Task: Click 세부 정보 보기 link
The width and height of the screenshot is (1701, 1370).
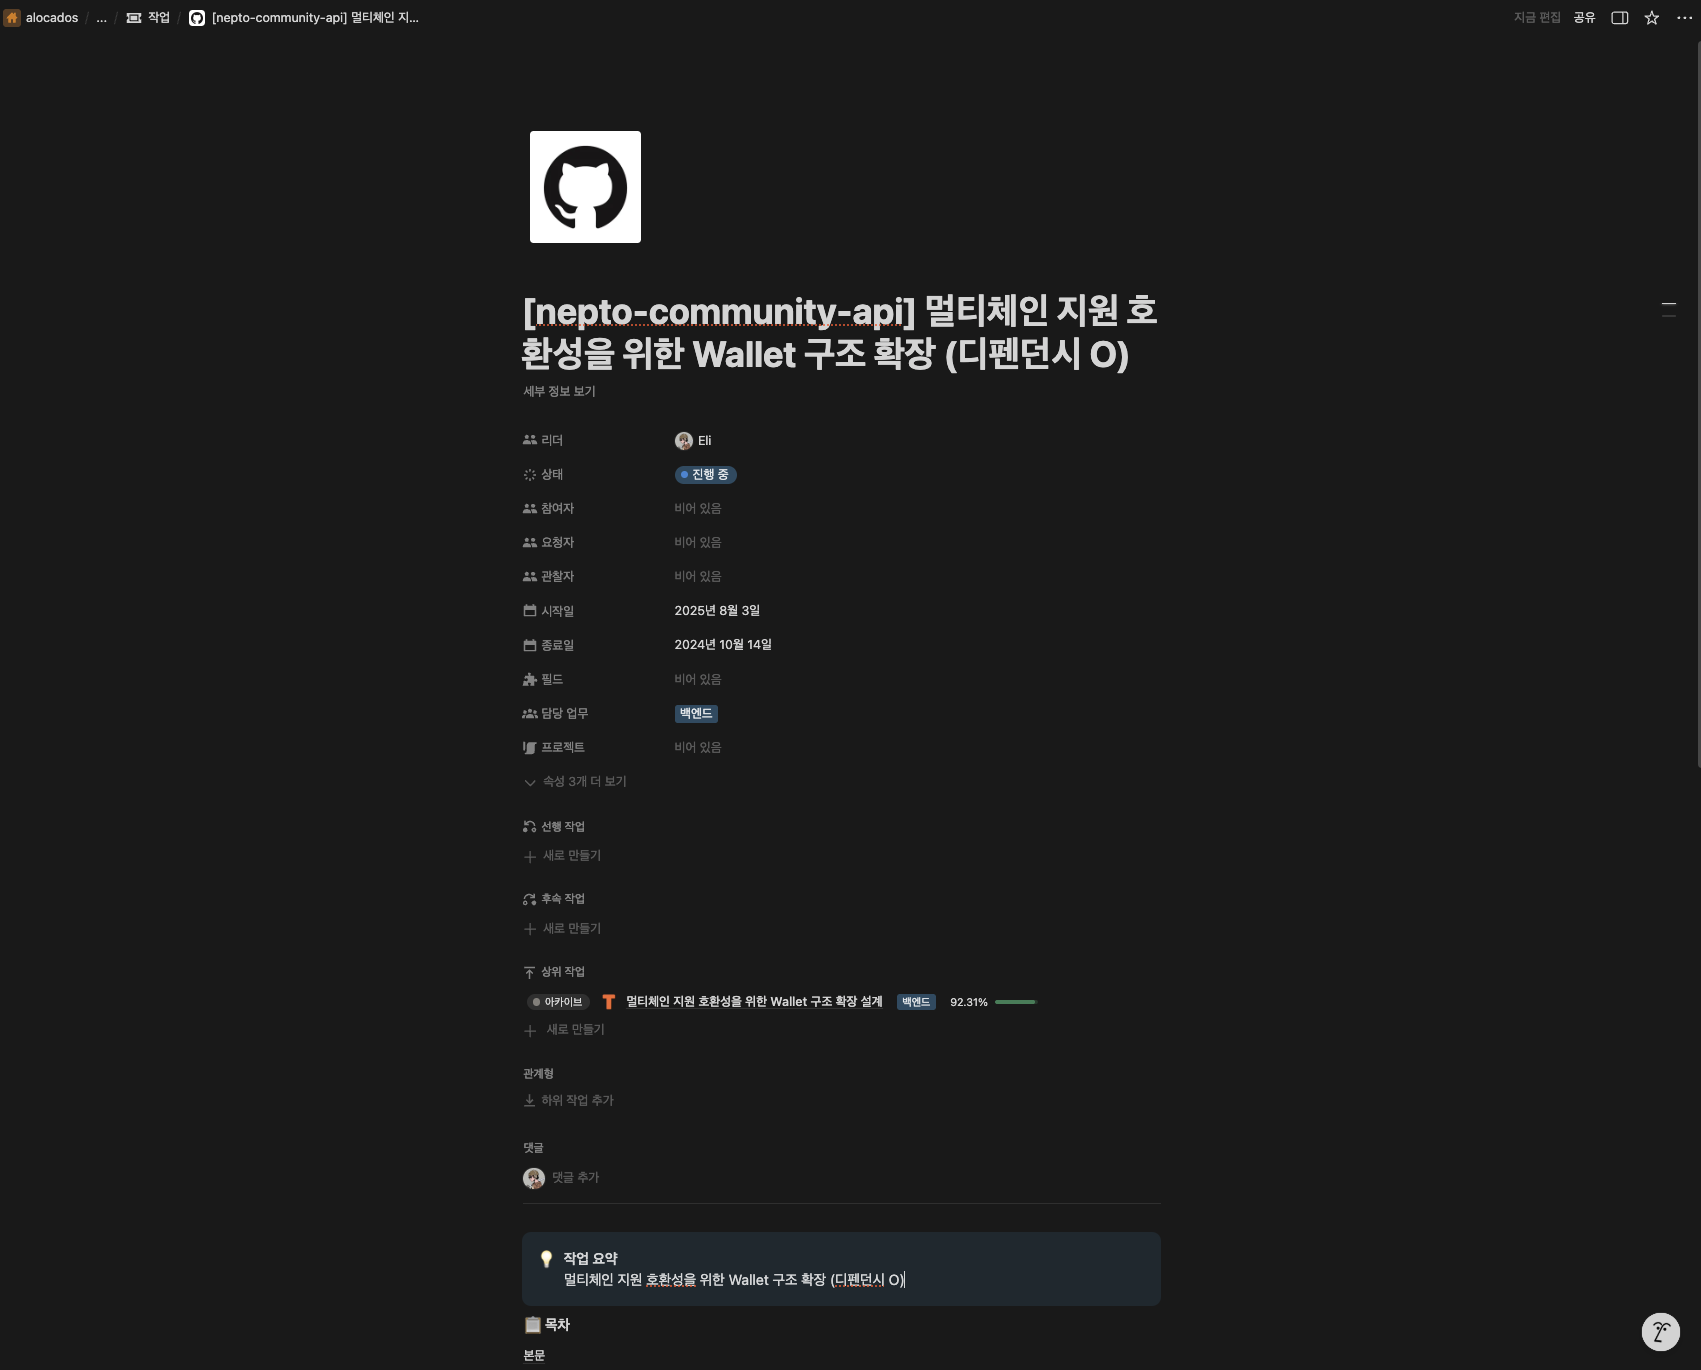Action: [559, 392]
